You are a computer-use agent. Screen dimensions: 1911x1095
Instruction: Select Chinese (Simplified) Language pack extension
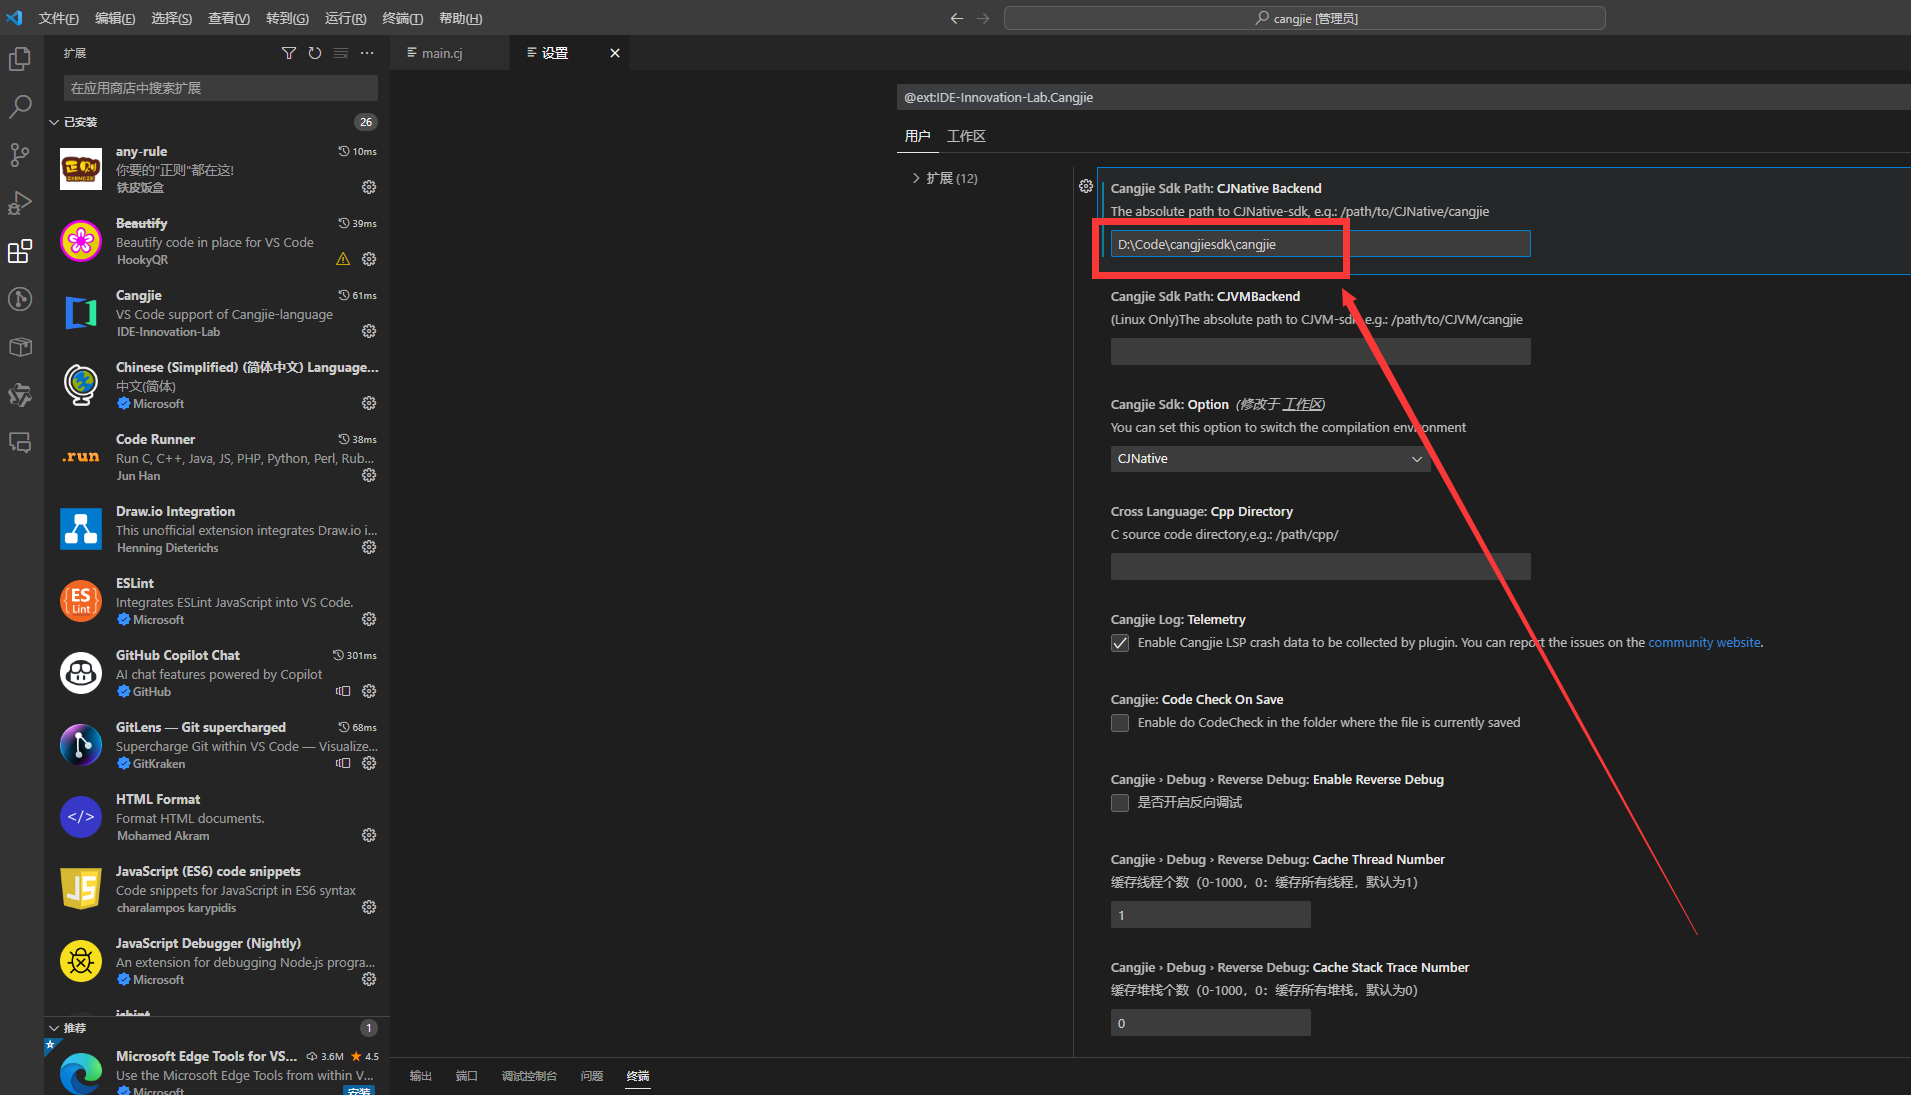coord(217,385)
